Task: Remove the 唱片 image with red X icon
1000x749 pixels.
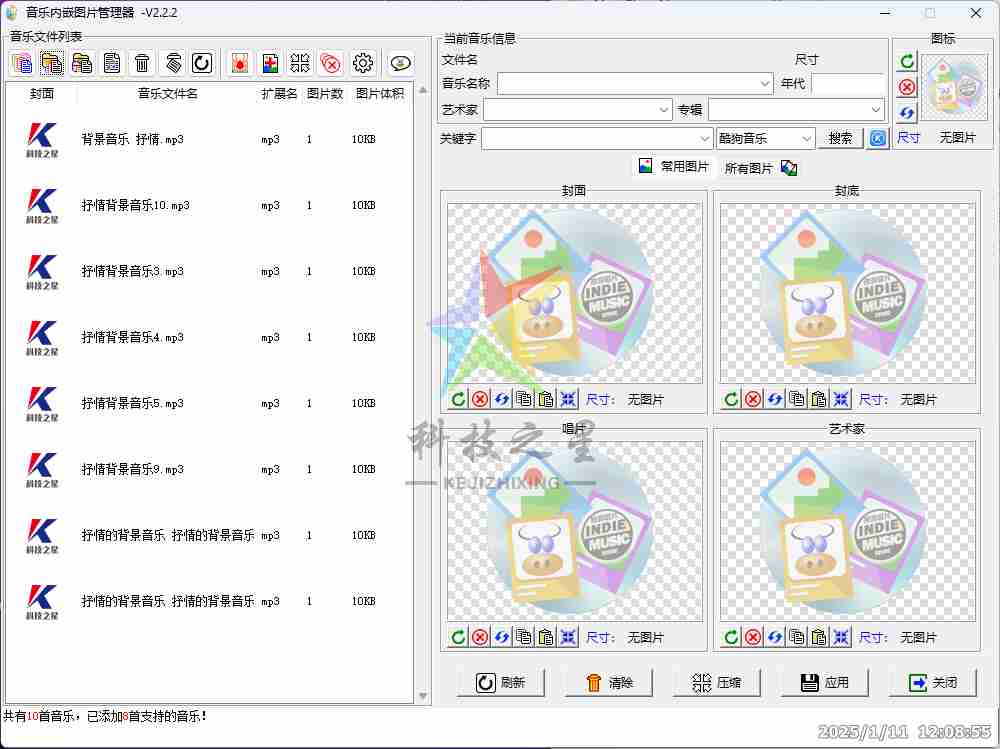Action: click(480, 636)
